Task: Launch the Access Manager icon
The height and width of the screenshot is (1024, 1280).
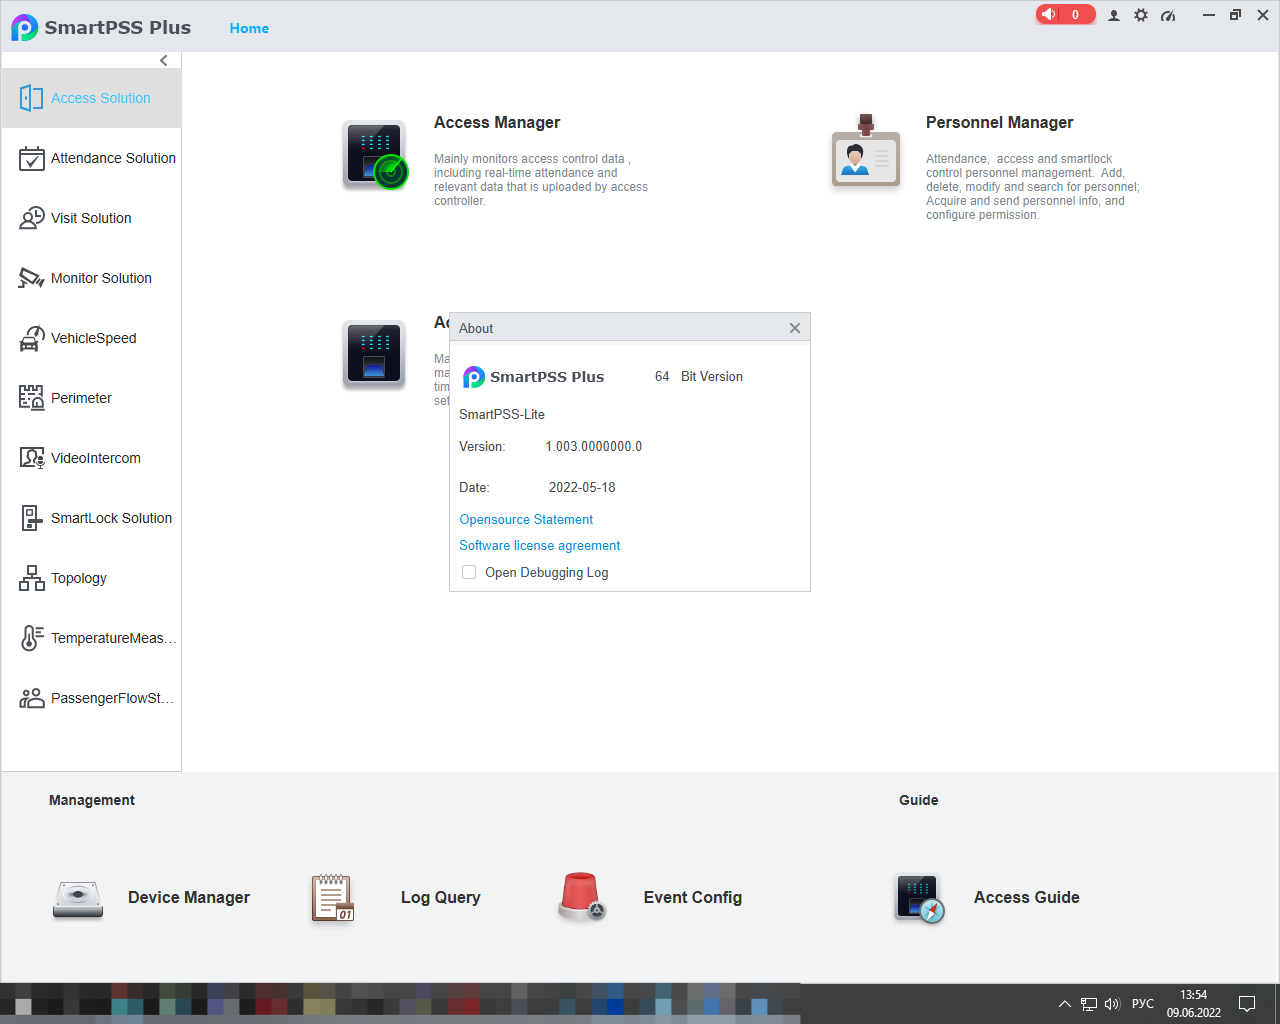Action: (x=375, y=155)
